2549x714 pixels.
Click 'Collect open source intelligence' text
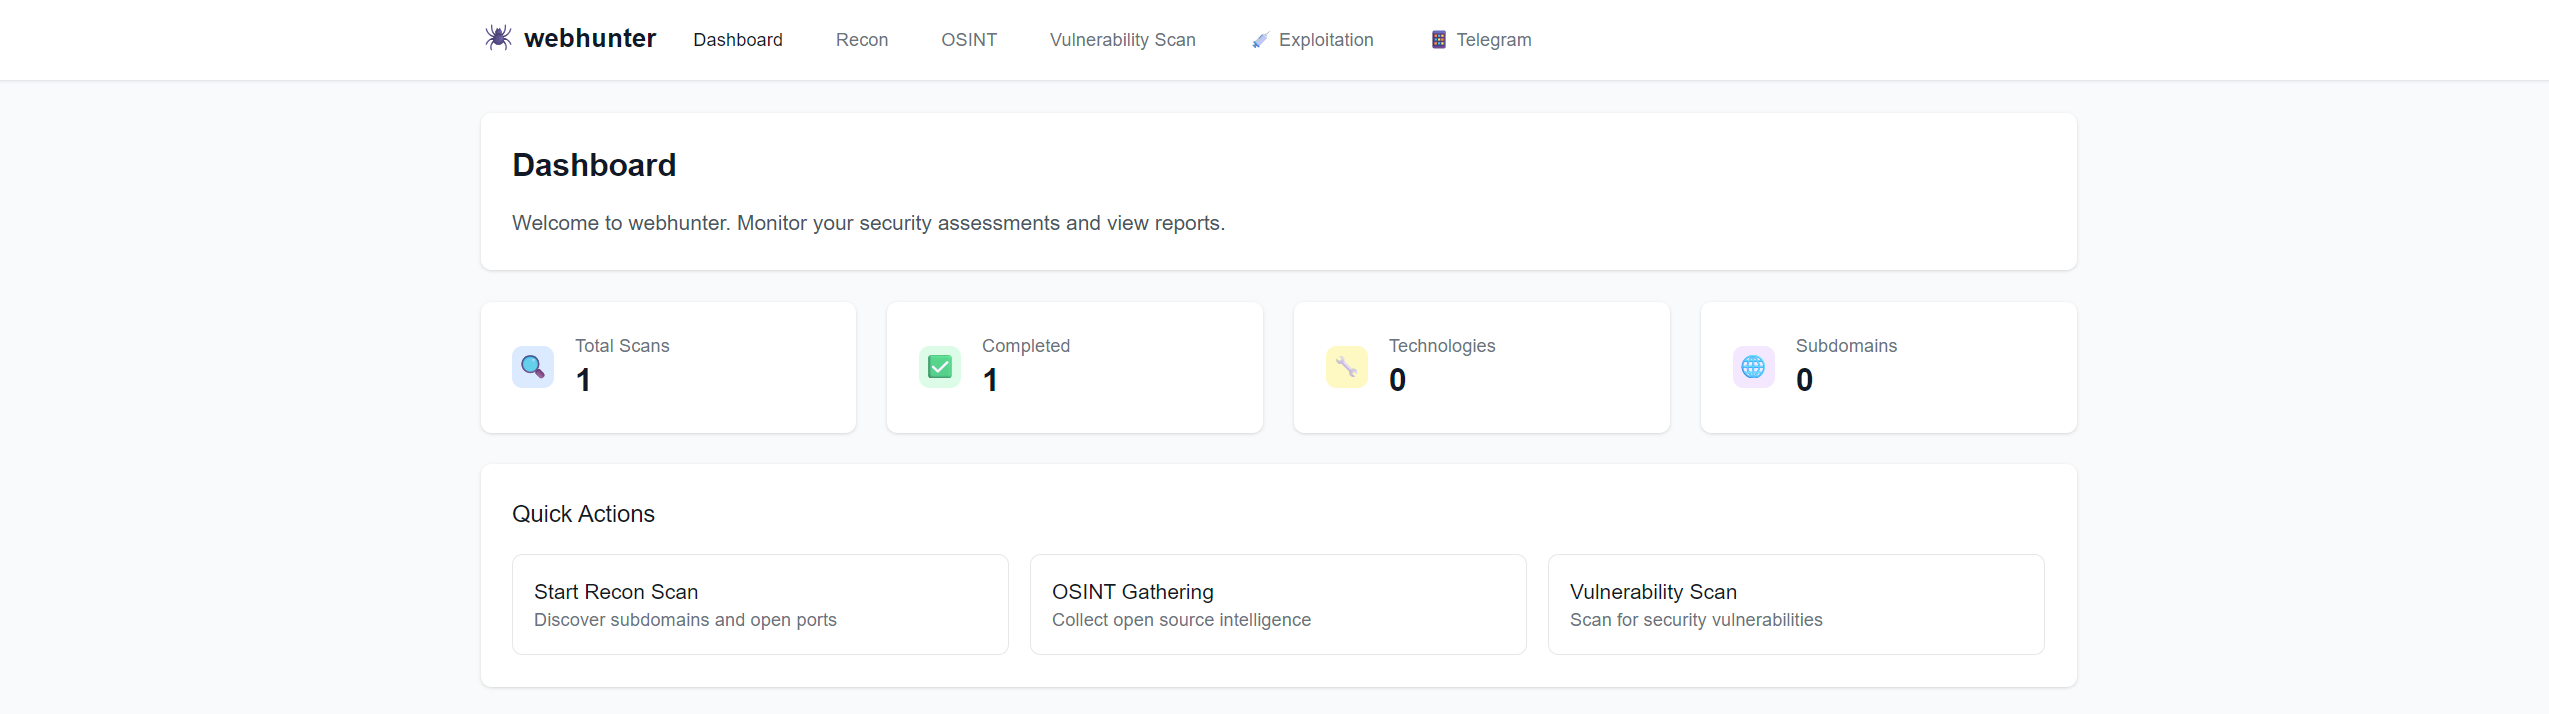[x=1181, y=620]
